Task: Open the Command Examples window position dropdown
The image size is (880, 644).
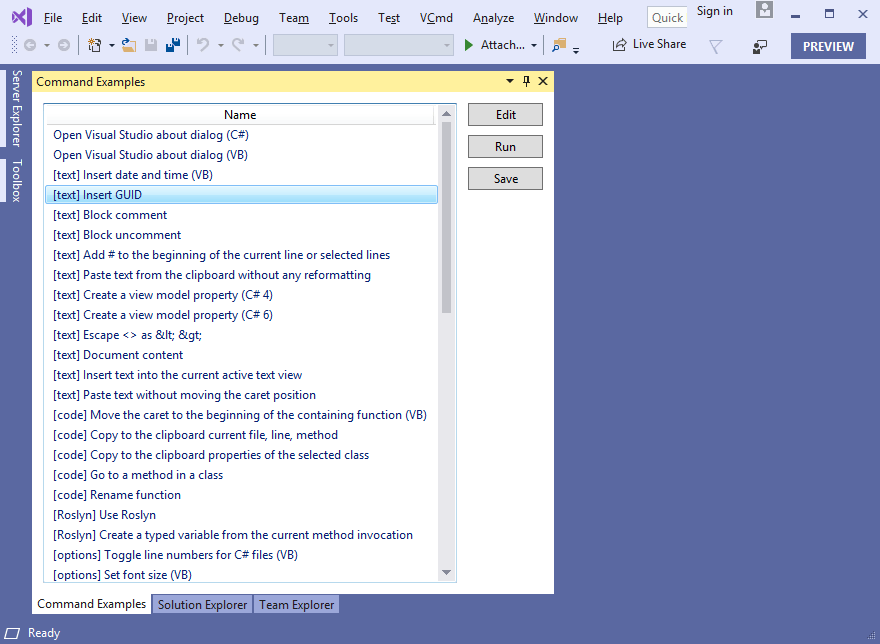Action: (x=510, y=82)
